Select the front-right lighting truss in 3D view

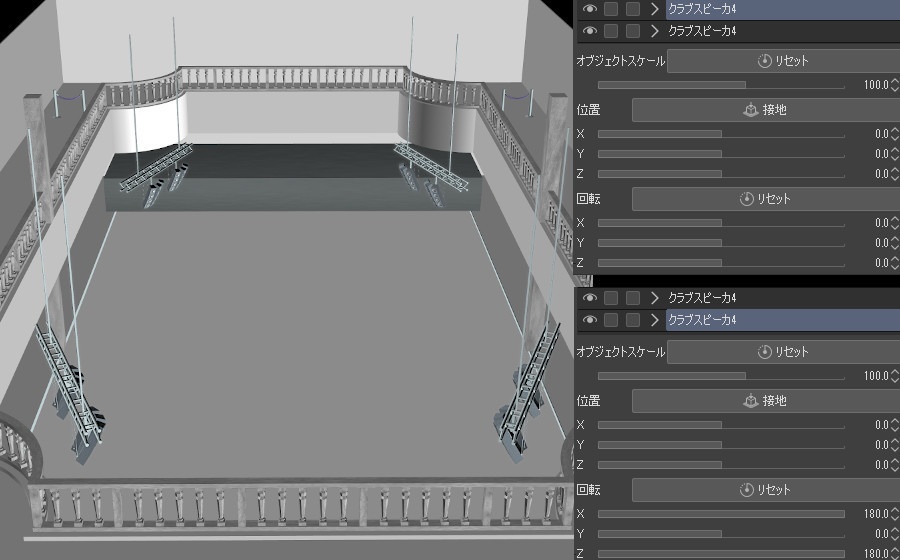click(530, 381)
